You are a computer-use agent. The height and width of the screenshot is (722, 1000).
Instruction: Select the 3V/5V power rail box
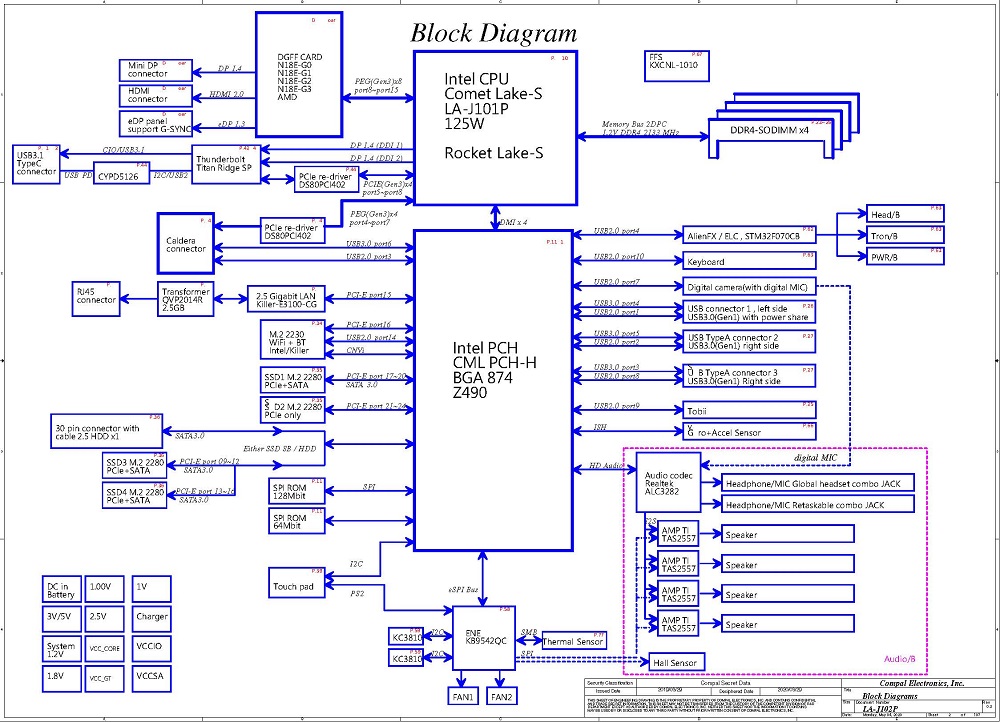click(61, 619)
